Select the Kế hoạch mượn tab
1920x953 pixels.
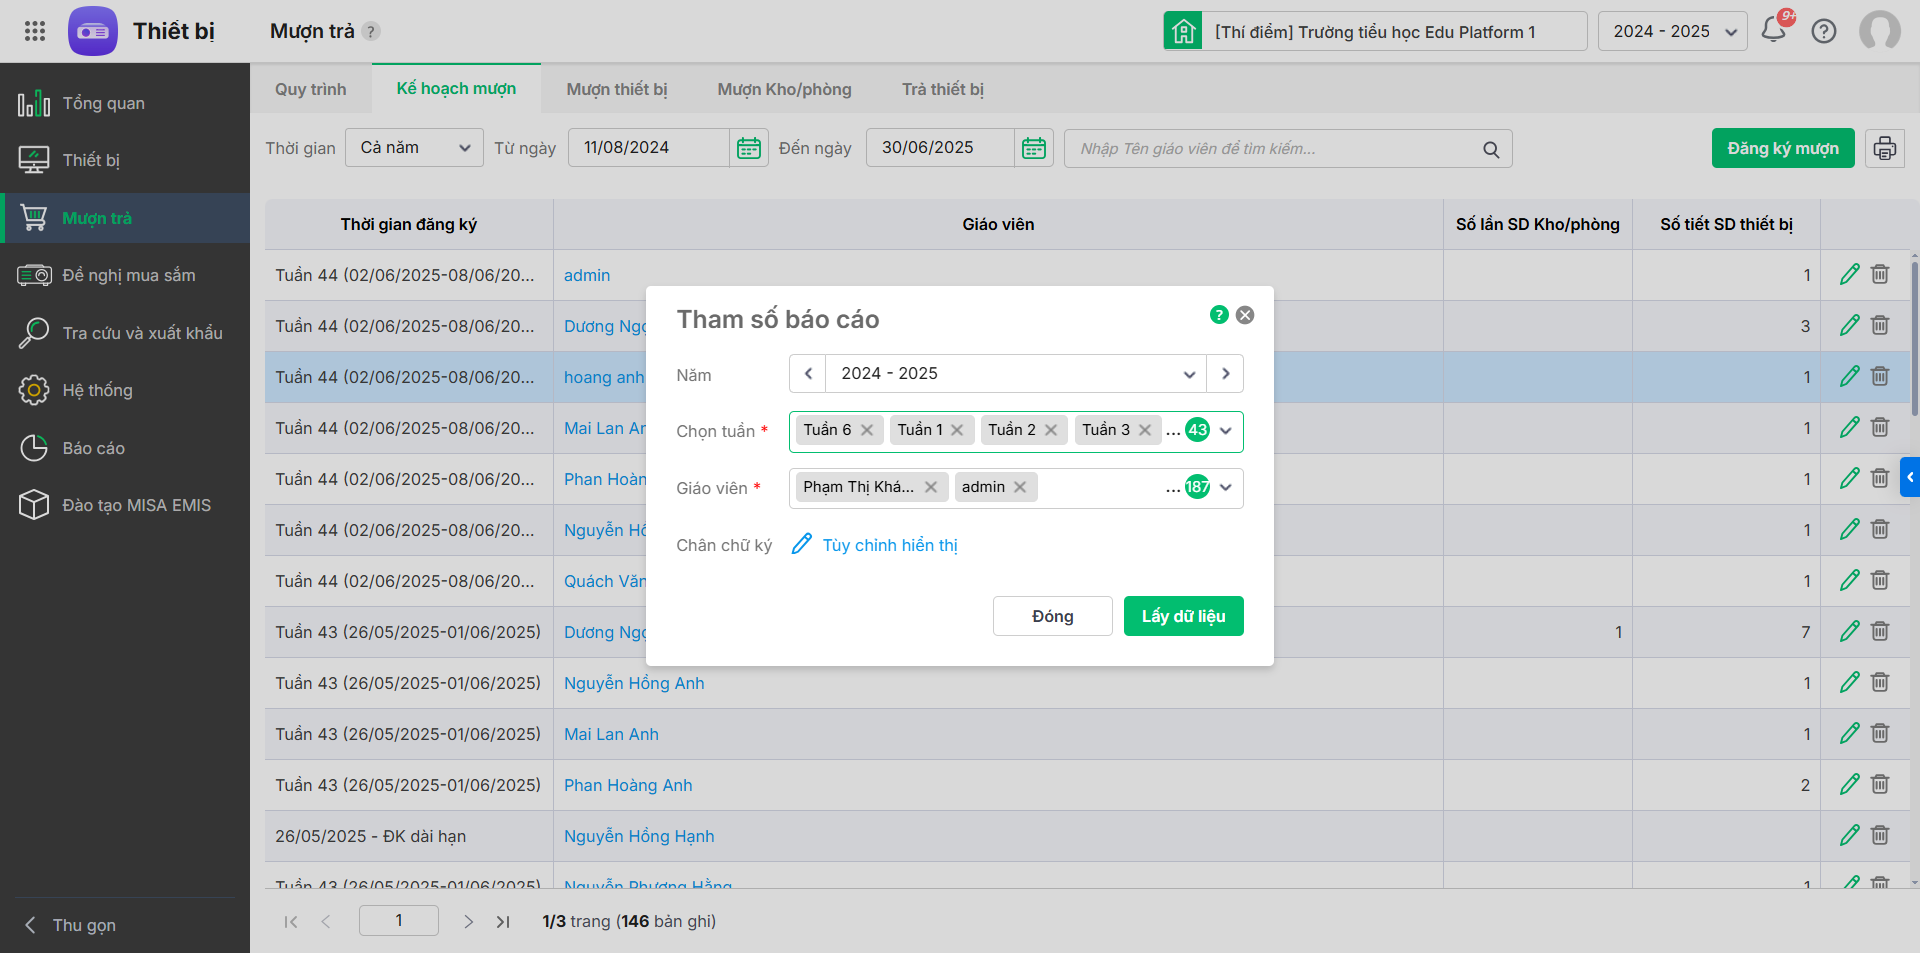[x=456, y=88]
